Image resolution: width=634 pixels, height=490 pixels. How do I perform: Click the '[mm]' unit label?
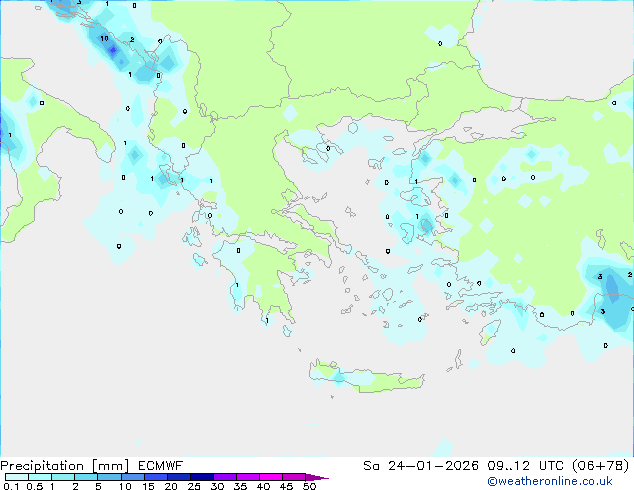coord(110,466)
